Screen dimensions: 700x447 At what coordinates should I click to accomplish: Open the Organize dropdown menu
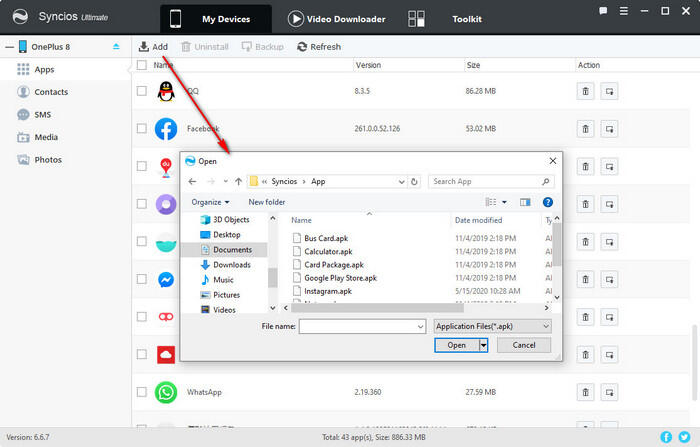point(210,202)
